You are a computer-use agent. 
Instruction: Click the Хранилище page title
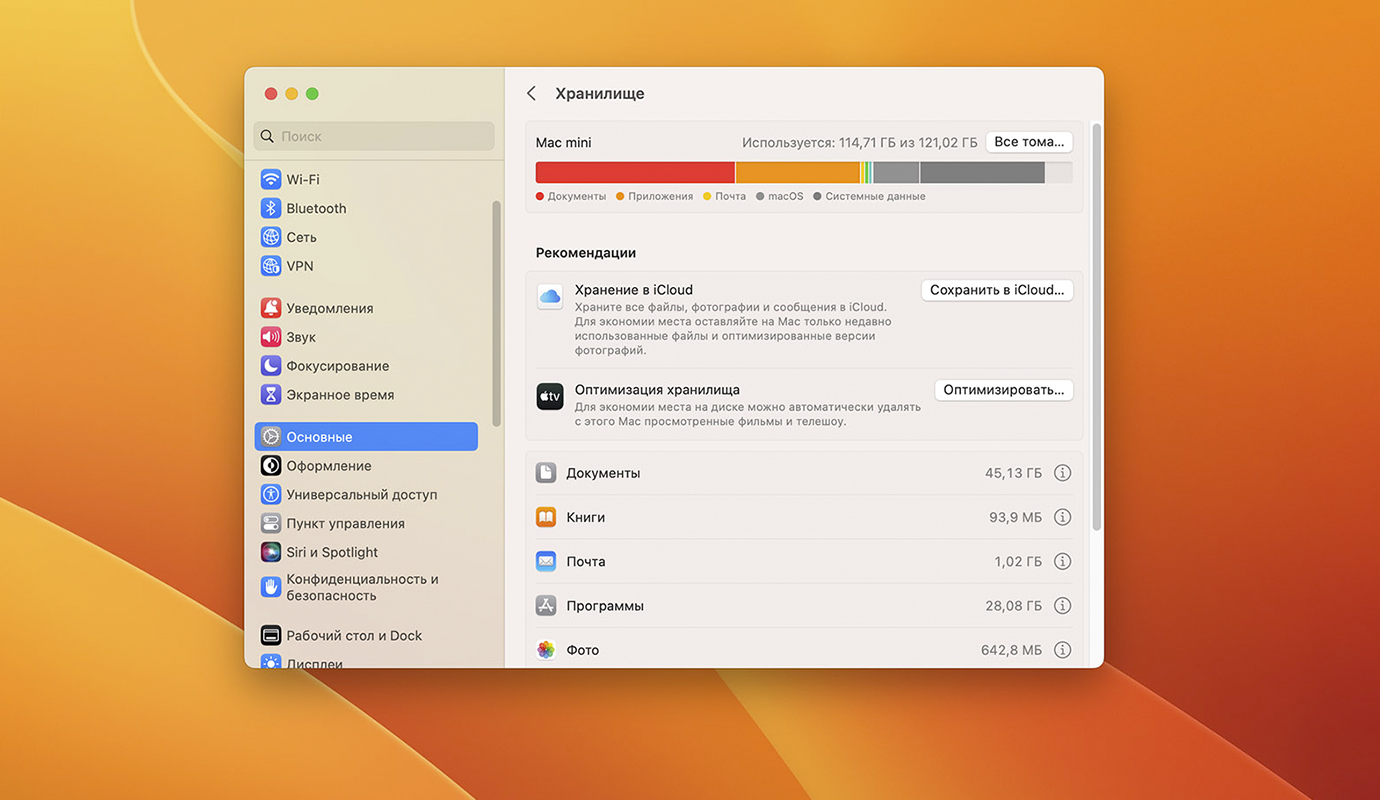coord(600,93)
